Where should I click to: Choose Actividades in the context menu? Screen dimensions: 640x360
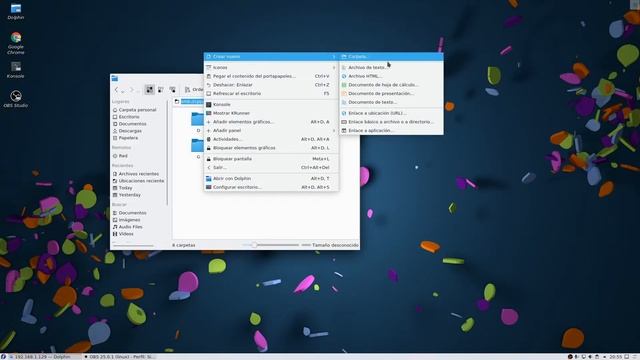point(271,139)
